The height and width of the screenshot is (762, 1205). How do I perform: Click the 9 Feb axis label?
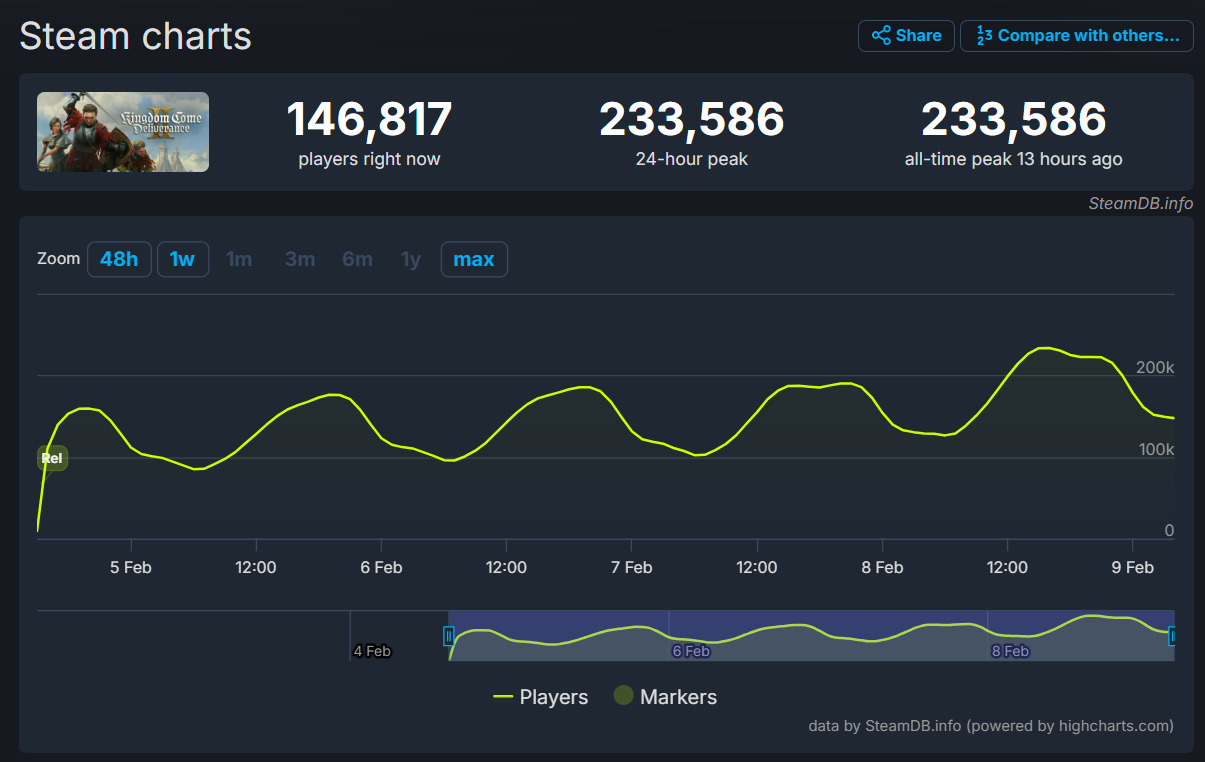(1132, 567)
